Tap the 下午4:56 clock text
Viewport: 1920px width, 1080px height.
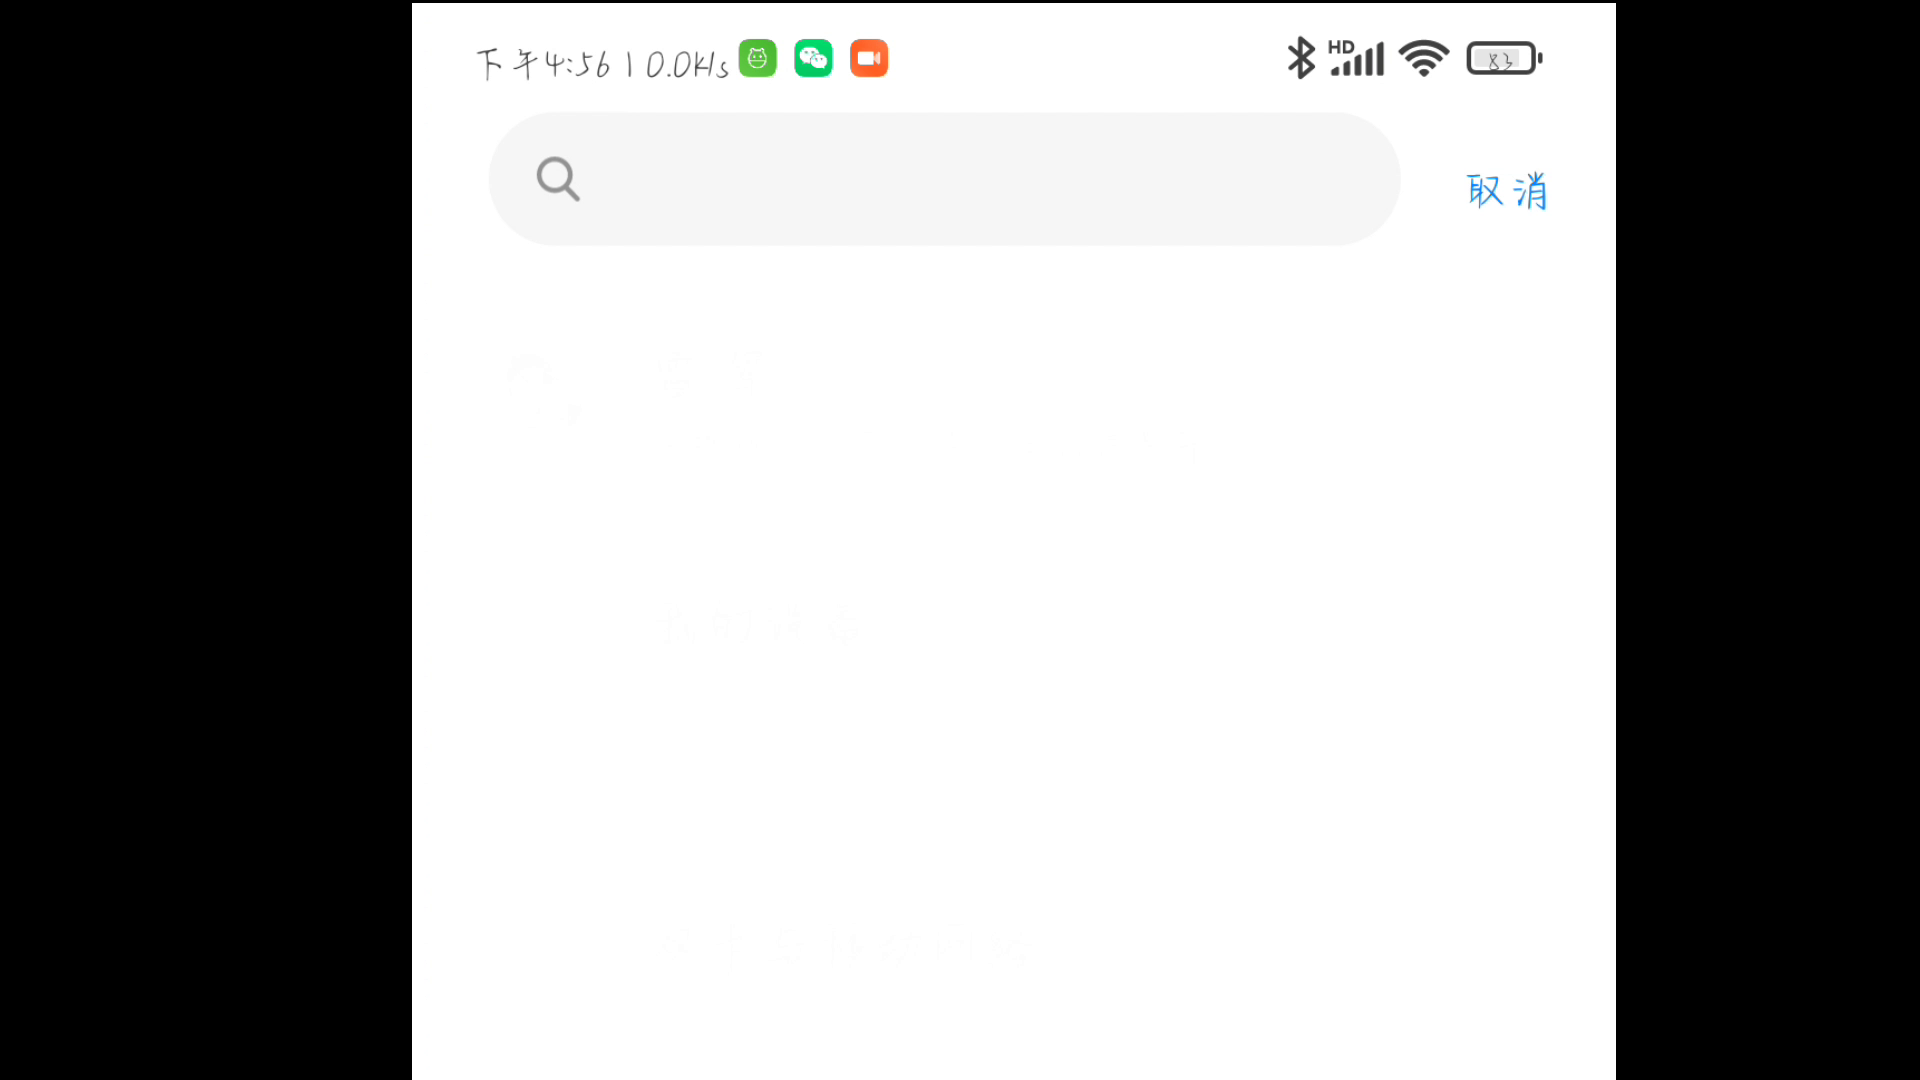tap(543, 64)
